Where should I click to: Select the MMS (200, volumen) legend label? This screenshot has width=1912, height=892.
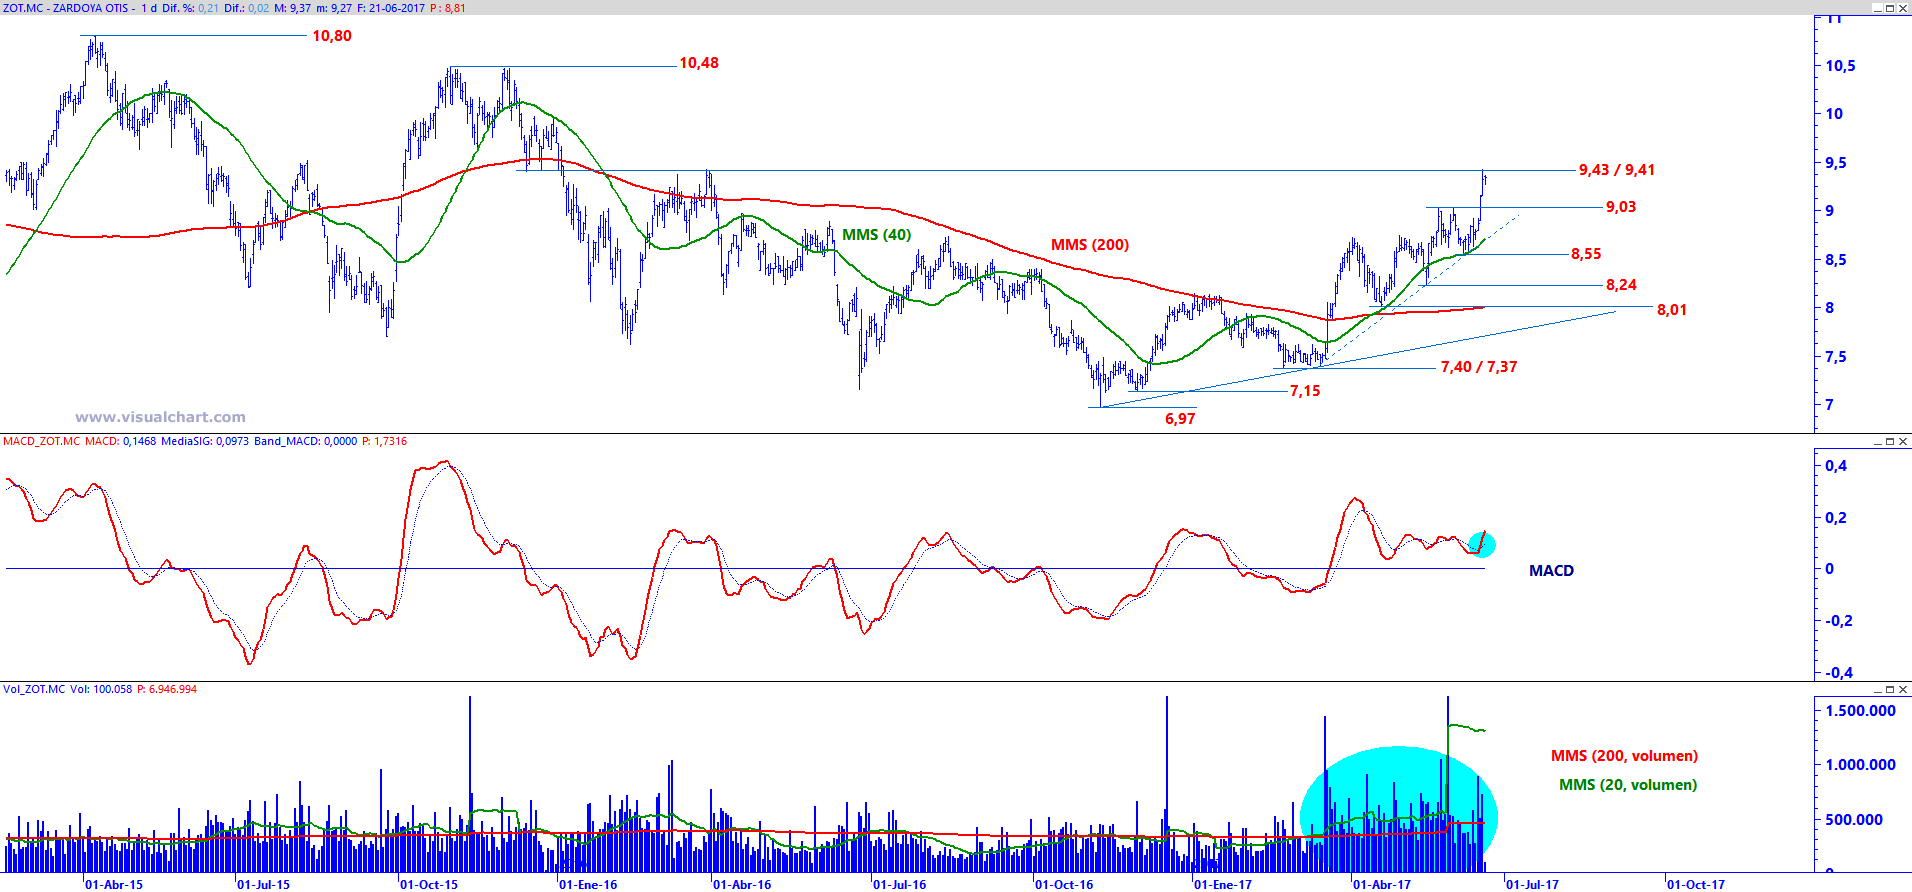(1625, 756)
